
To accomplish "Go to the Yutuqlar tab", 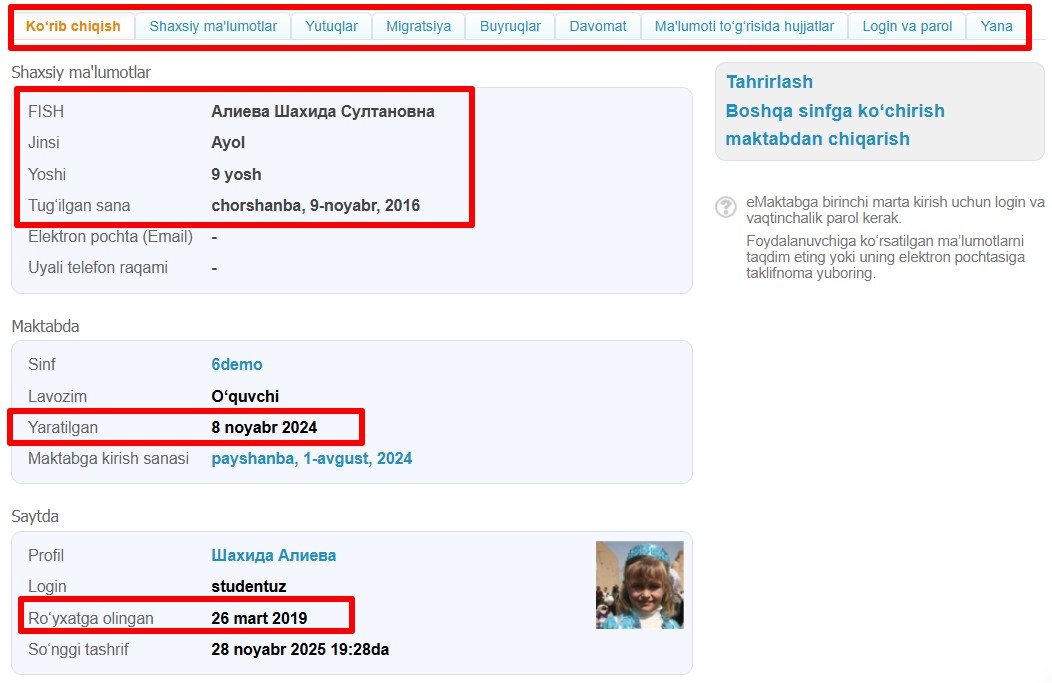I will tap(331, 27).
